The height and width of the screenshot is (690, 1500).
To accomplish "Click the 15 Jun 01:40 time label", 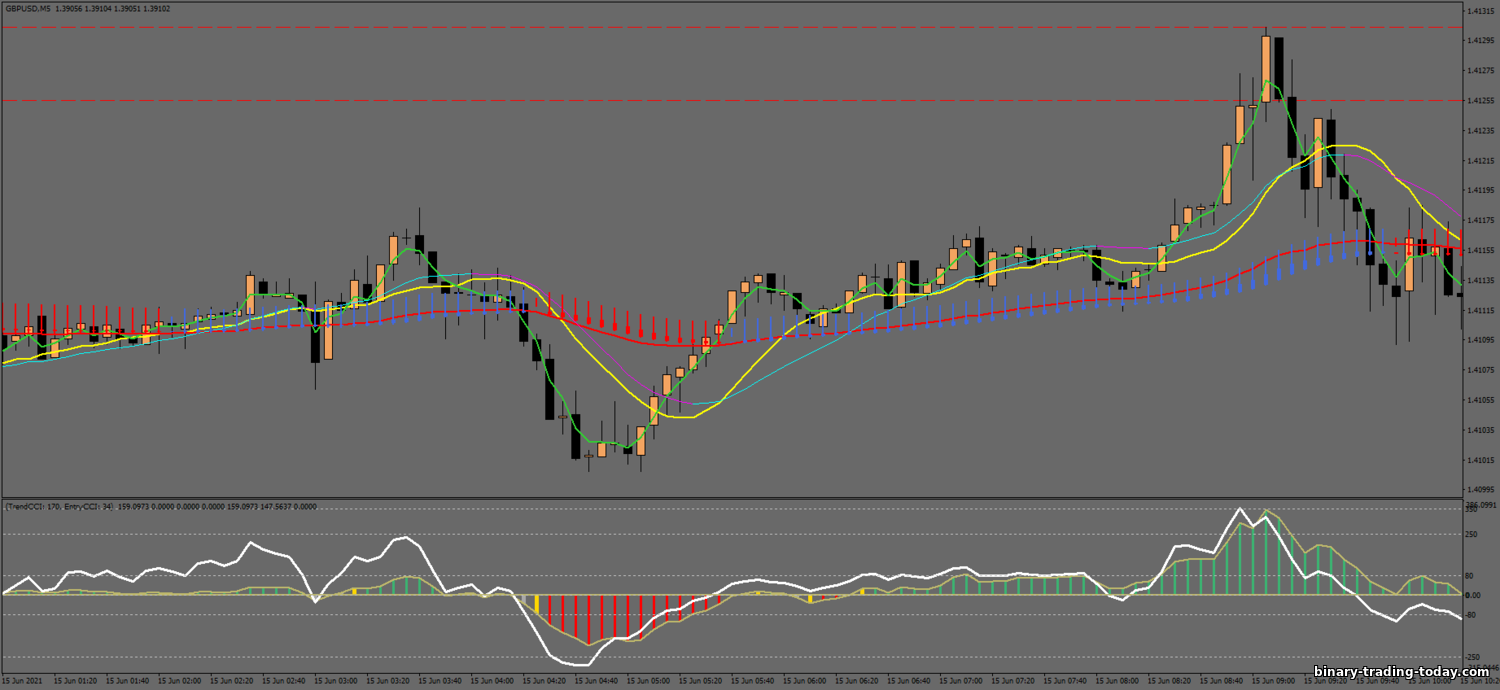I will point(130,680).
